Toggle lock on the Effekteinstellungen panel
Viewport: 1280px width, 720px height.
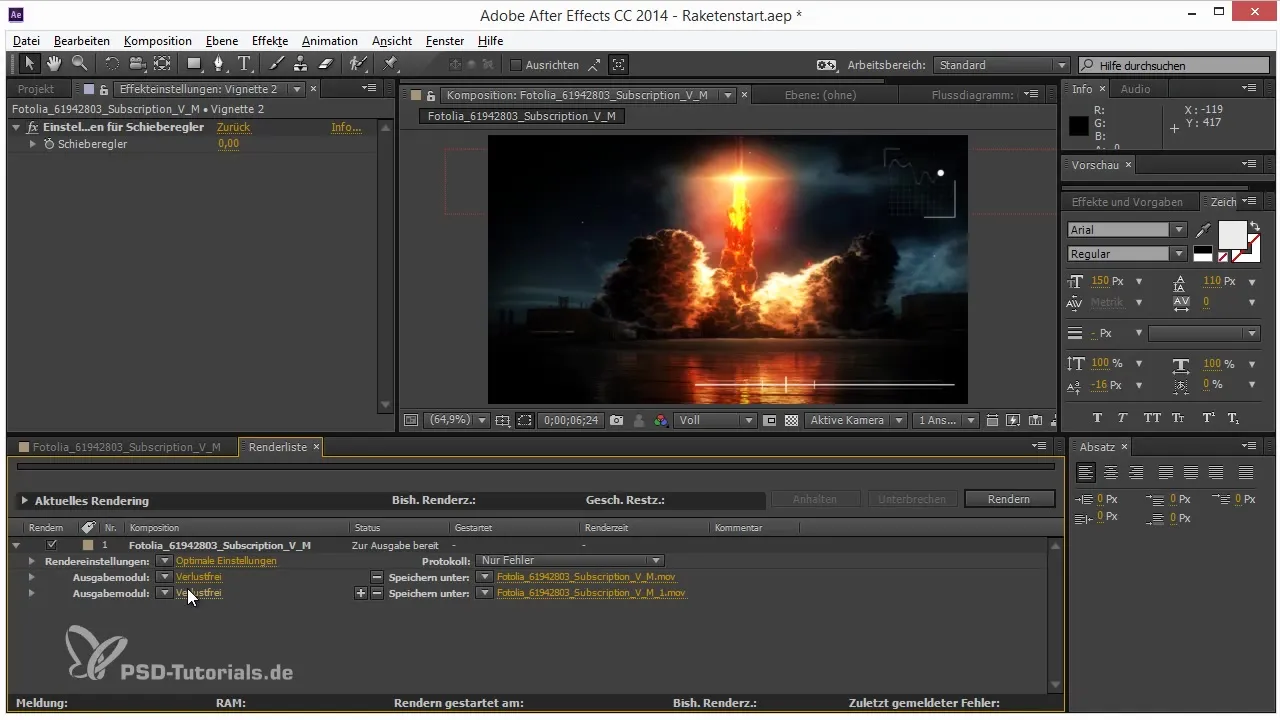(x=103, y=89)
